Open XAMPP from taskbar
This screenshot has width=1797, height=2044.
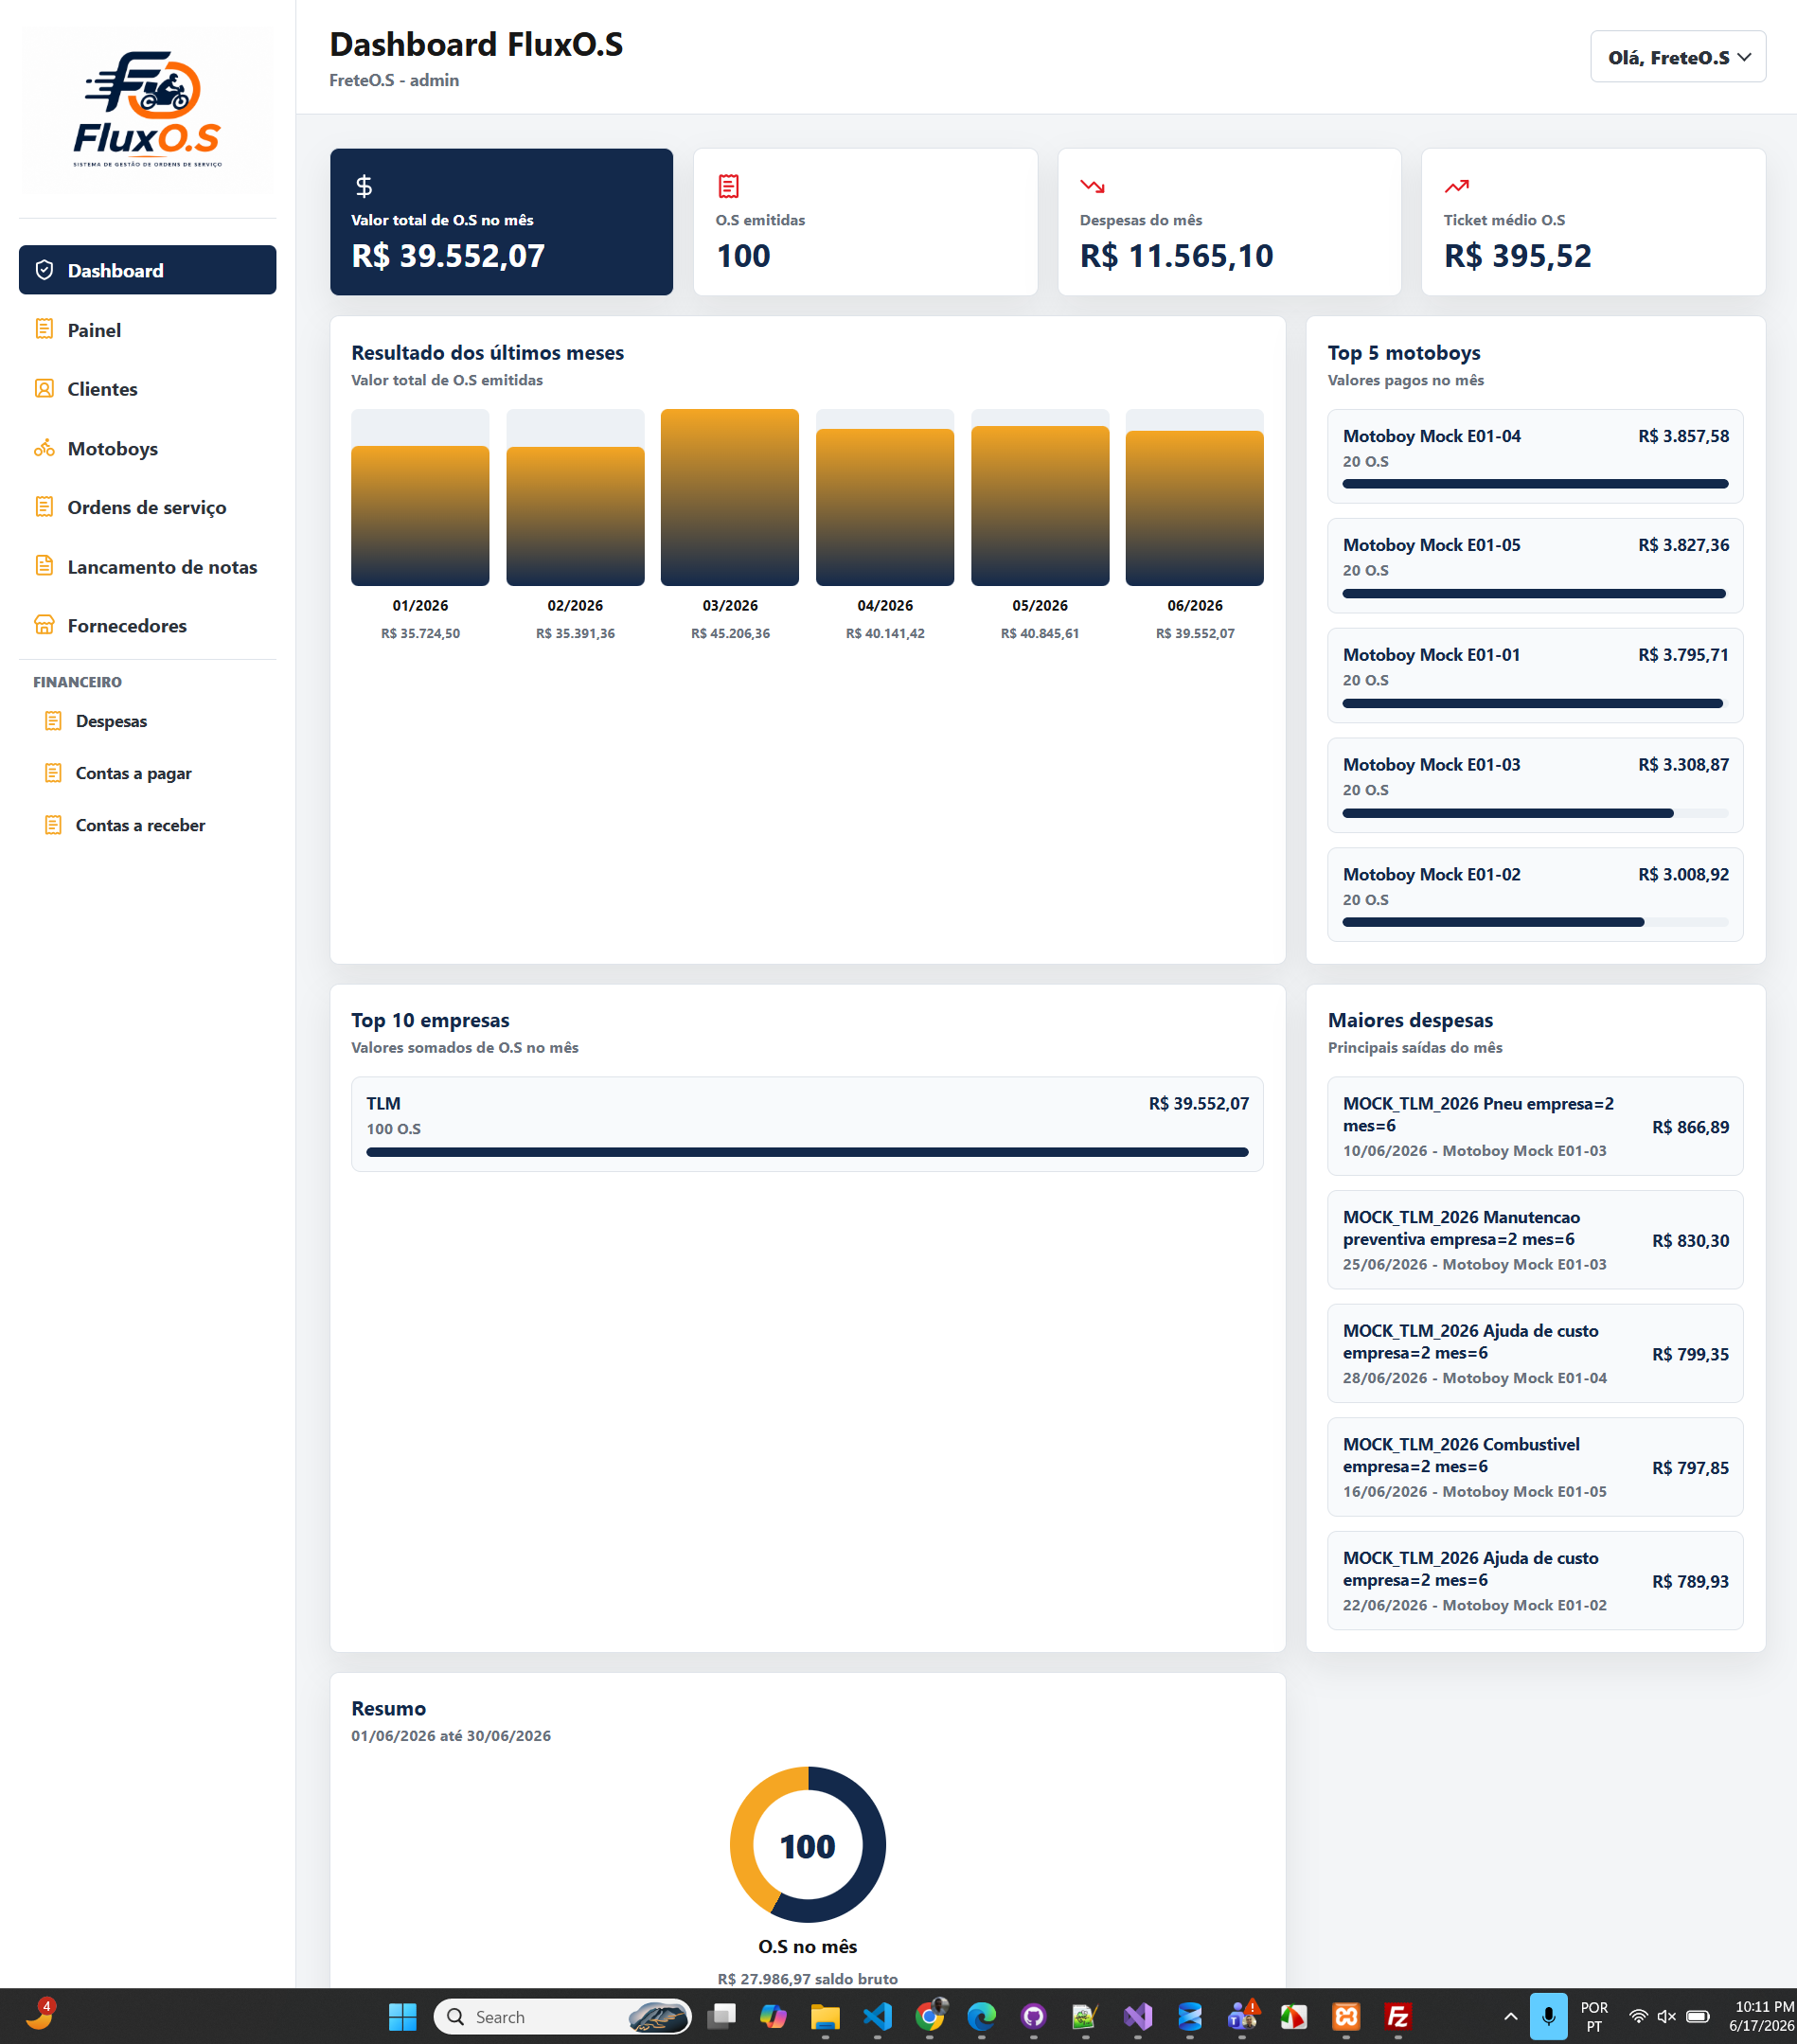[x=1346, y=2017]
